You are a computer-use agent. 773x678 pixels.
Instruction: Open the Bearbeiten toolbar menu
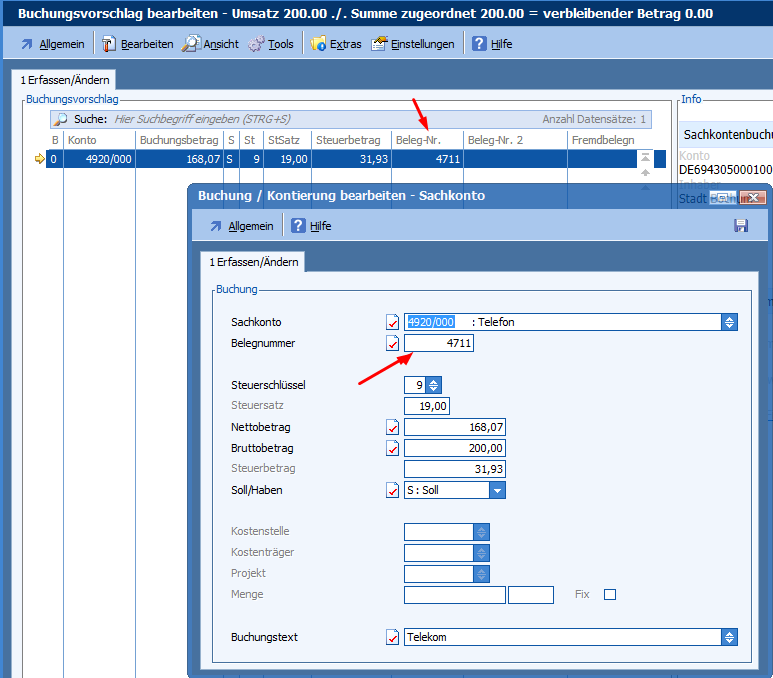tap(138, 44)
